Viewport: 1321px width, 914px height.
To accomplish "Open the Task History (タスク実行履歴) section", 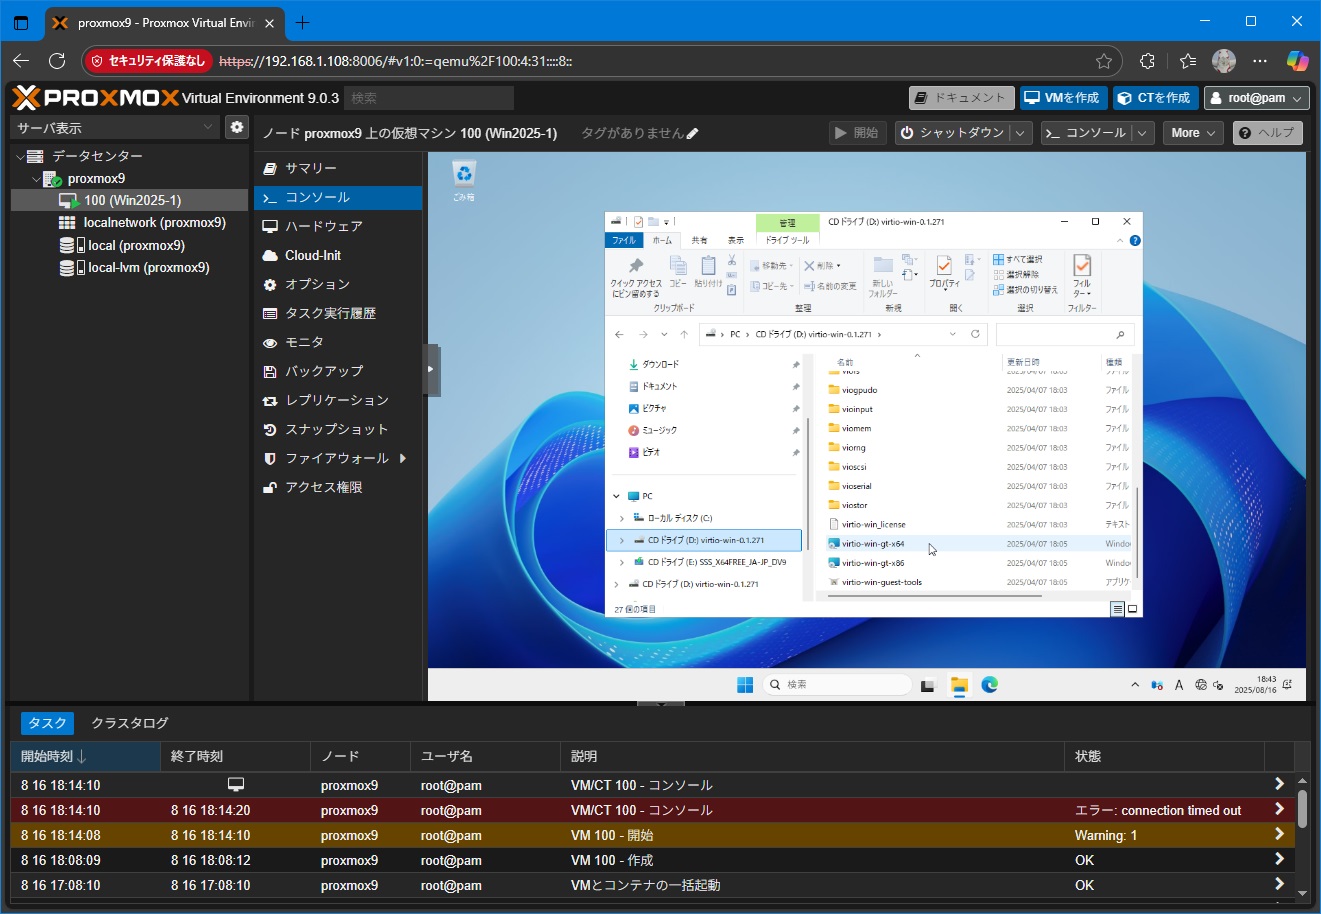I will (x=338, y=313).
